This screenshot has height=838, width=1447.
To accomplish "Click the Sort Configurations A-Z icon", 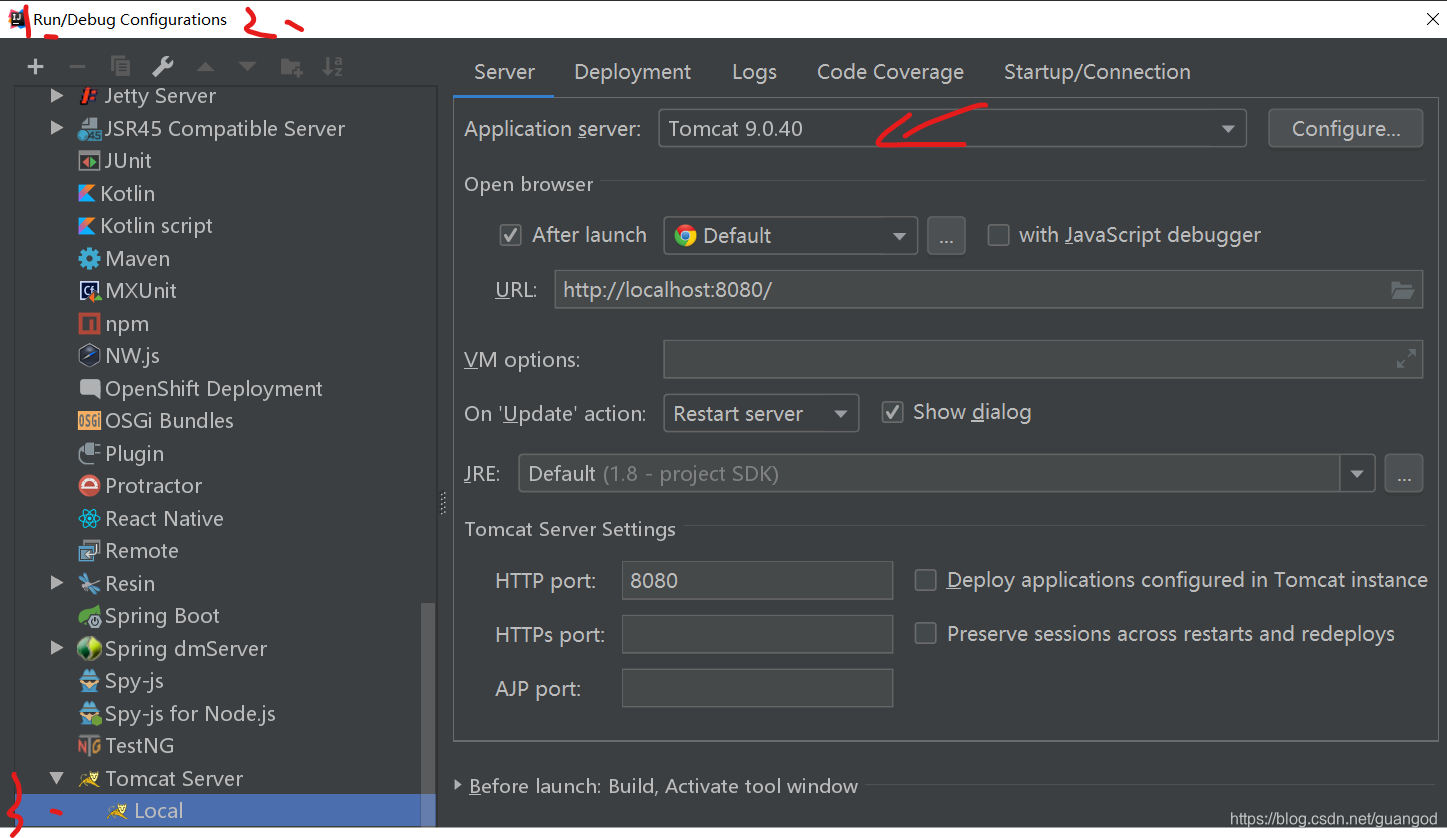I will coord(333,67).
